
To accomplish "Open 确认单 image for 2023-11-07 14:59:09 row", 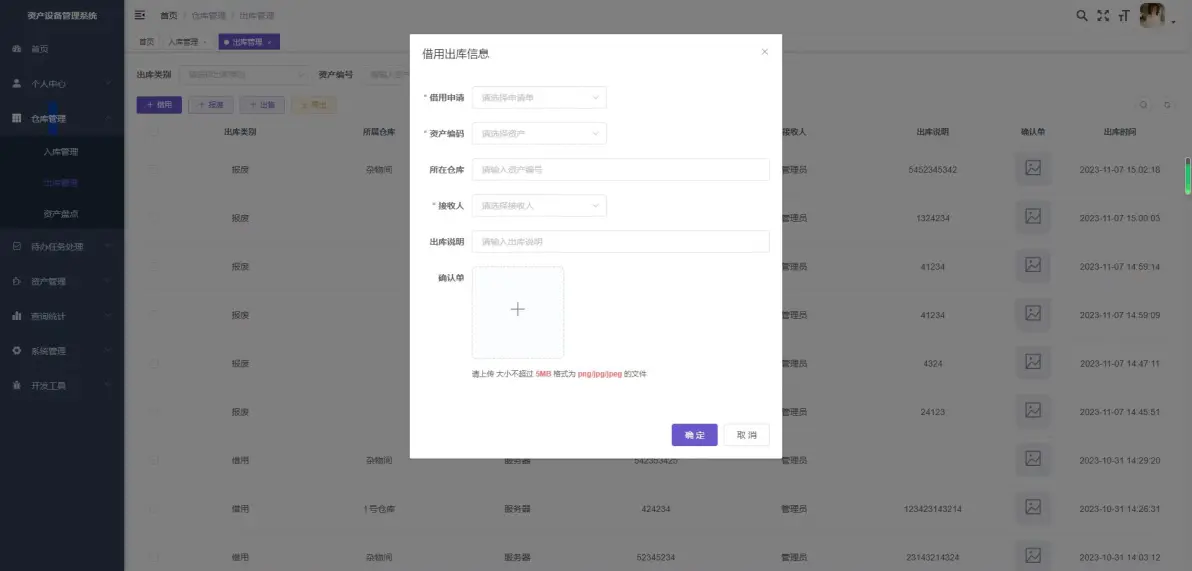I will 1033,315.
